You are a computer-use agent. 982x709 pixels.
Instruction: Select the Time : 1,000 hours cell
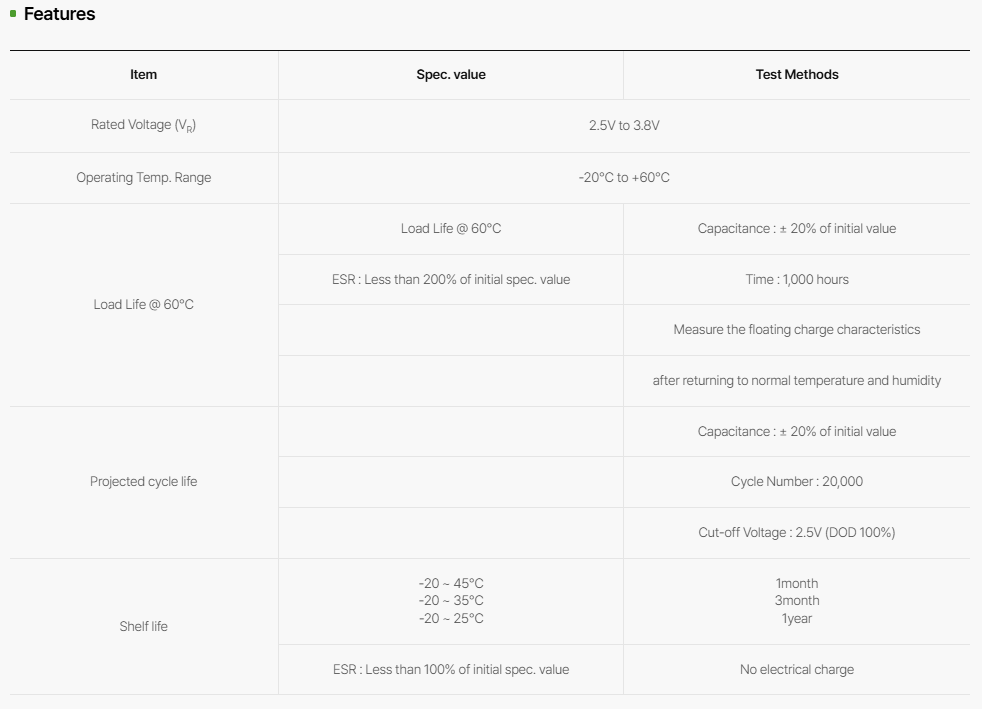coord(797,279)
